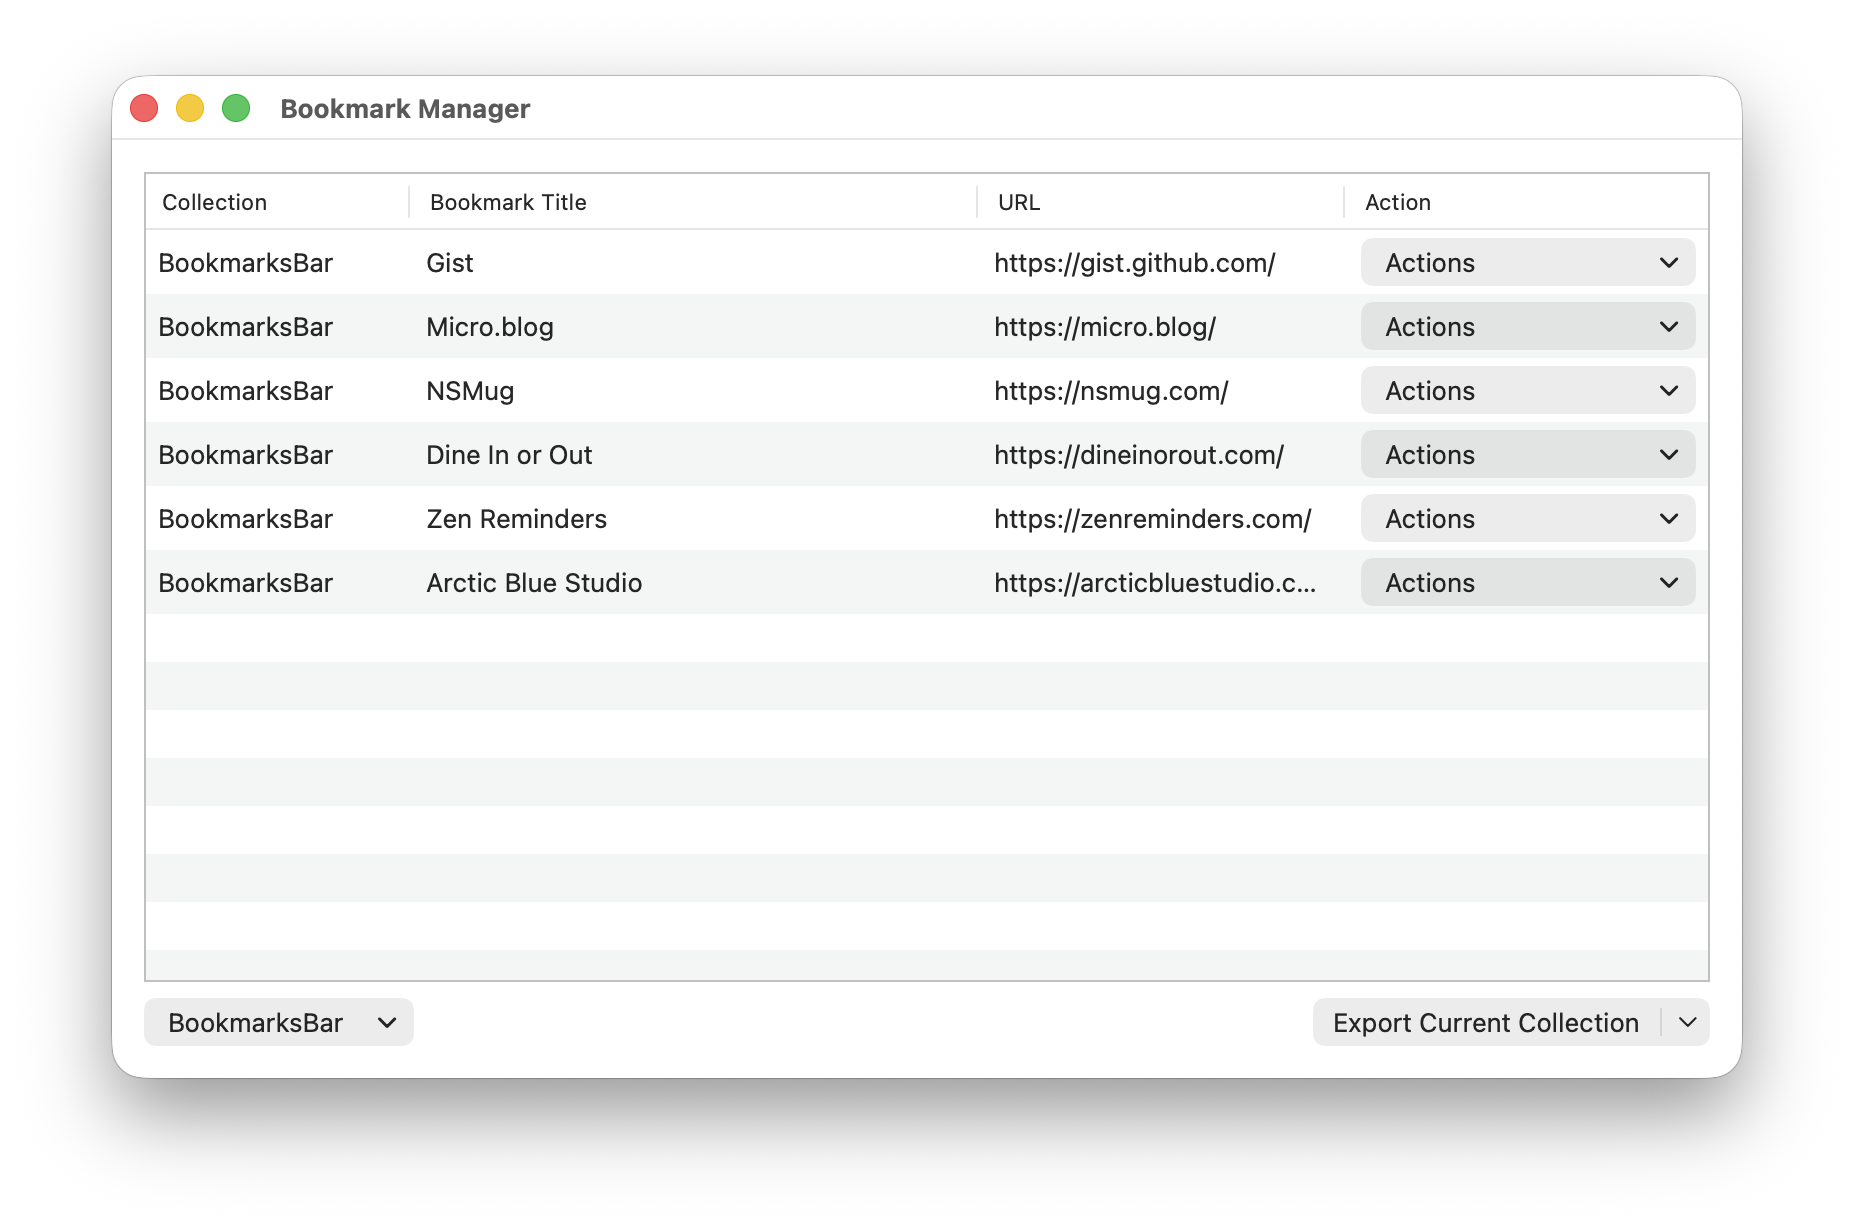Open Actions dropdown for Arctic Blue Studio
Screen dimensions: 1854x1226
point(1527,583)
